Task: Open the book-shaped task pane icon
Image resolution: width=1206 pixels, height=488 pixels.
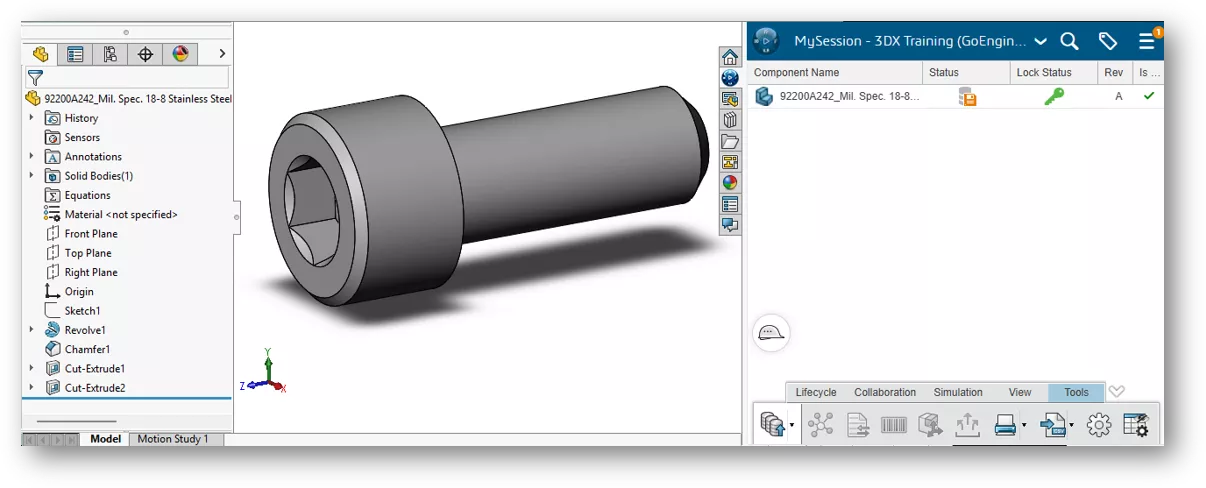Action: [730, 120]
